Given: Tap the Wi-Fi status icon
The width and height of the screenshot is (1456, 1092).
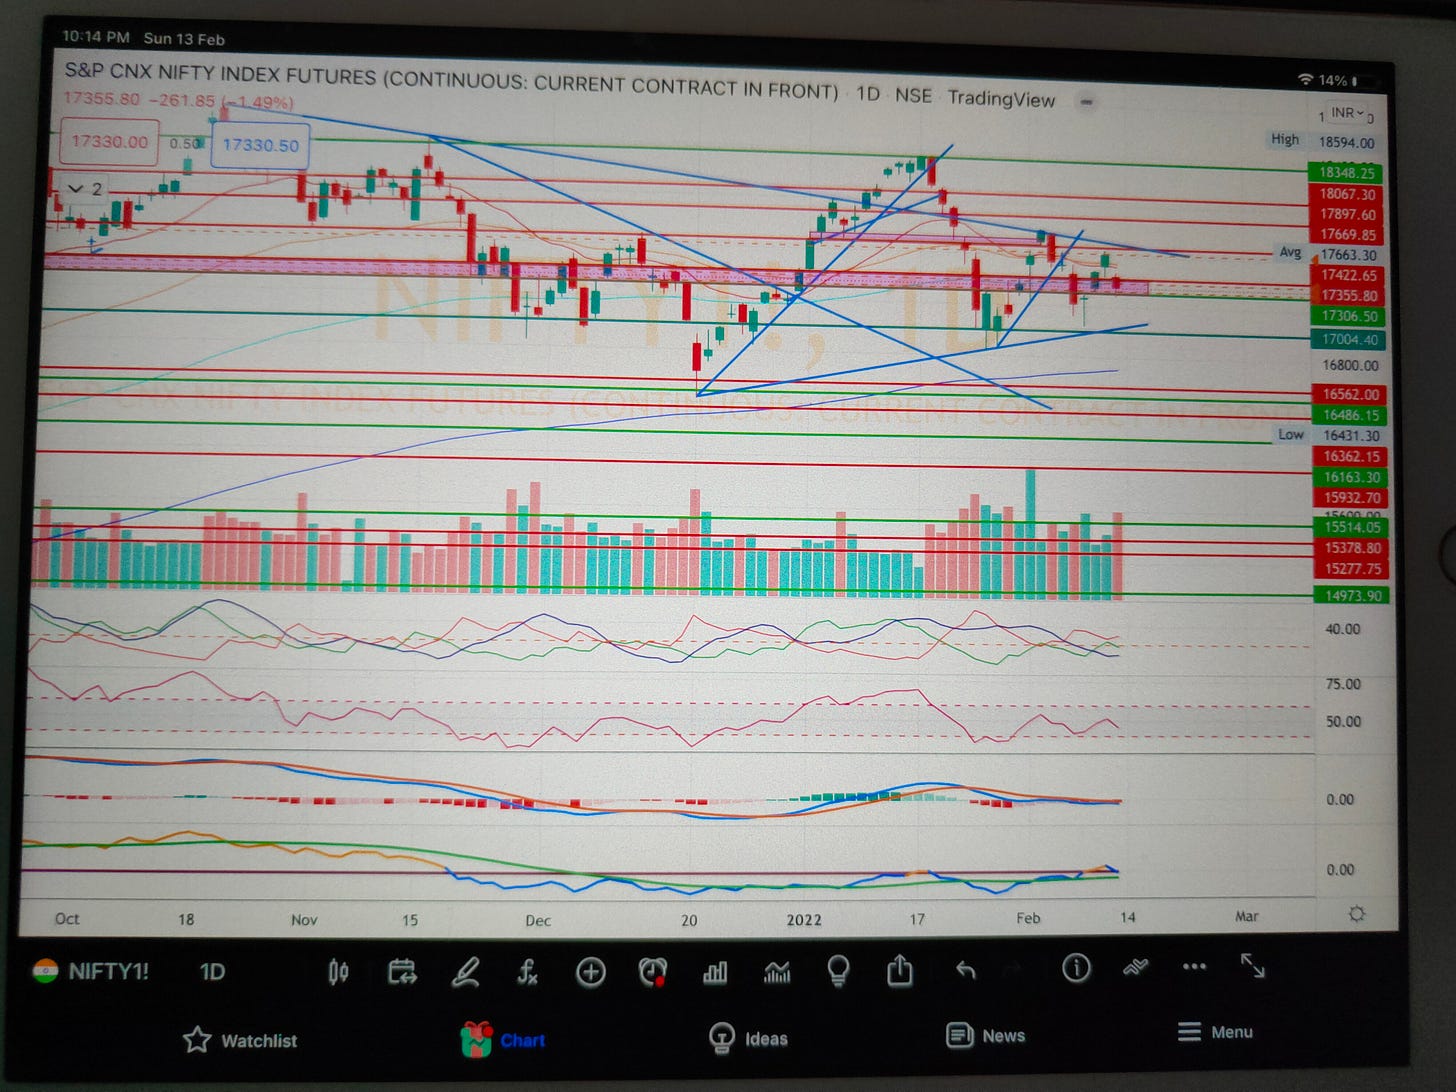Looking at the screenshot, I should pyautogui.click(x=1305, y=79).
